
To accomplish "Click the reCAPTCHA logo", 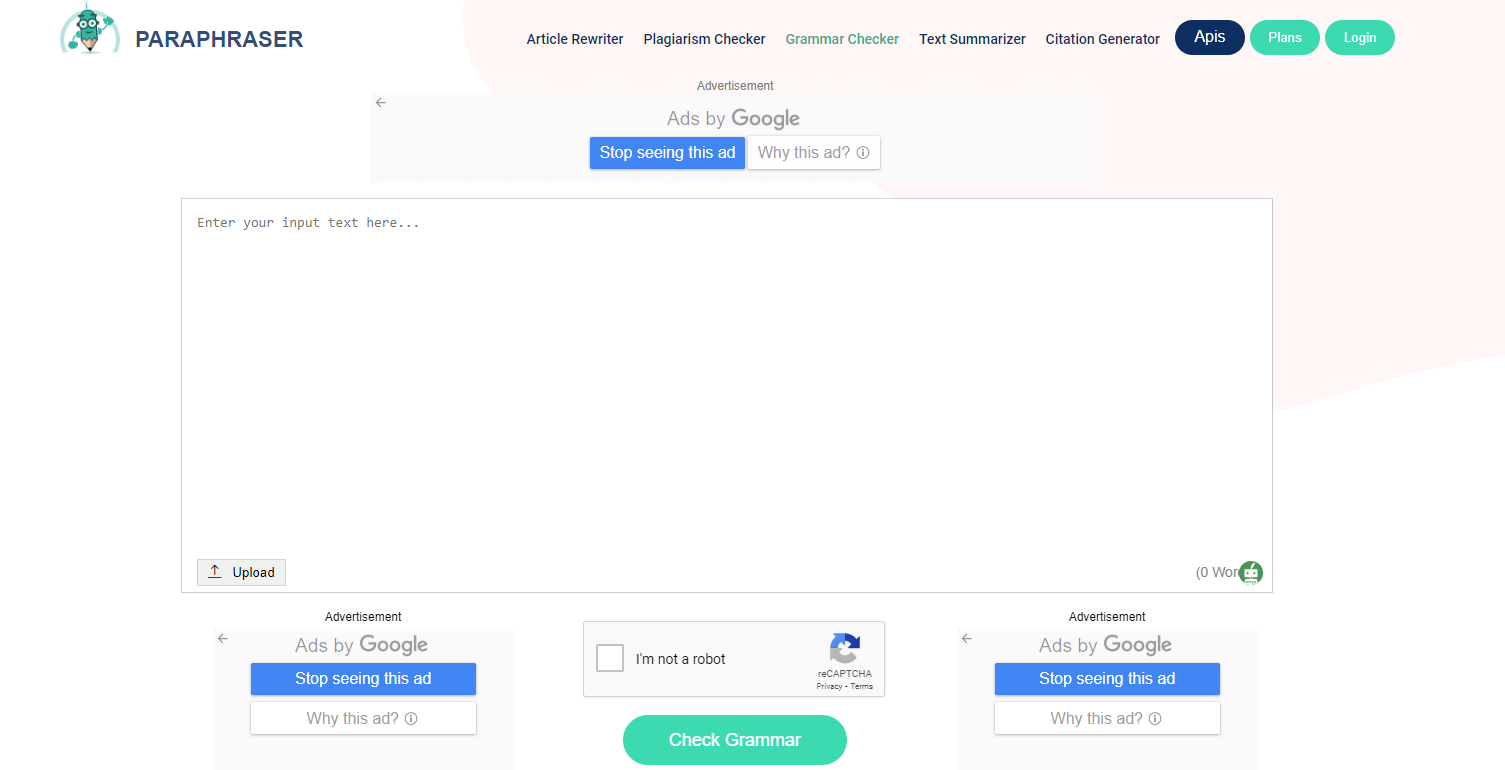I will click(845, 648).
